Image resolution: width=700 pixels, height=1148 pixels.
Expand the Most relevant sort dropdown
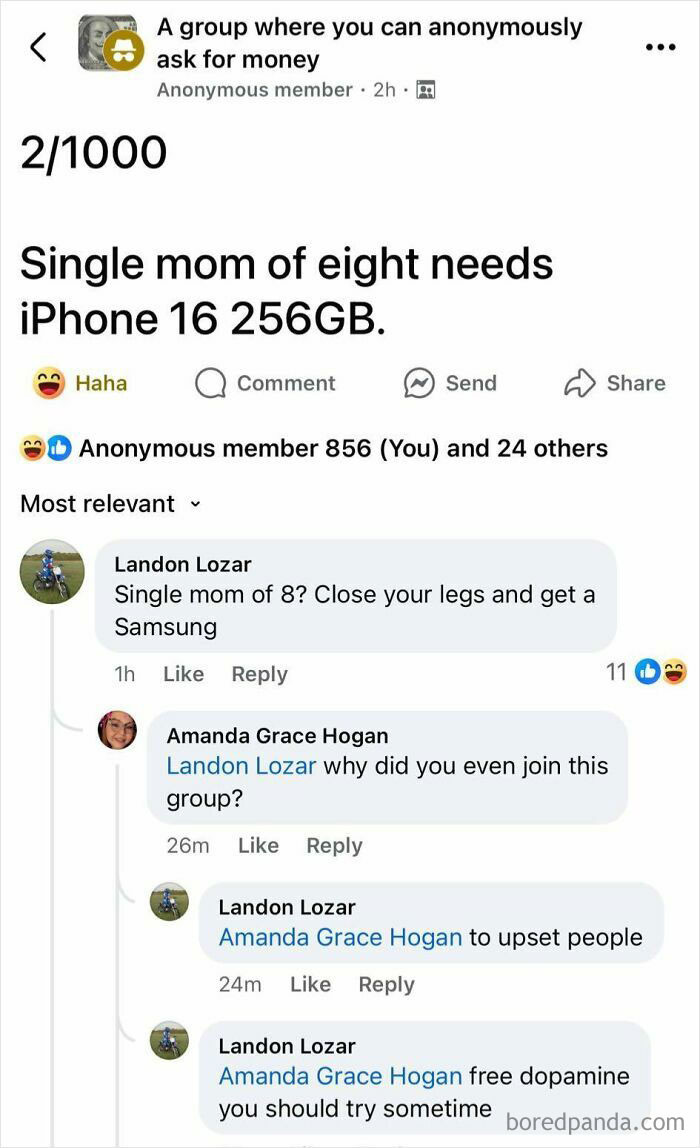(x=111, y=504)
